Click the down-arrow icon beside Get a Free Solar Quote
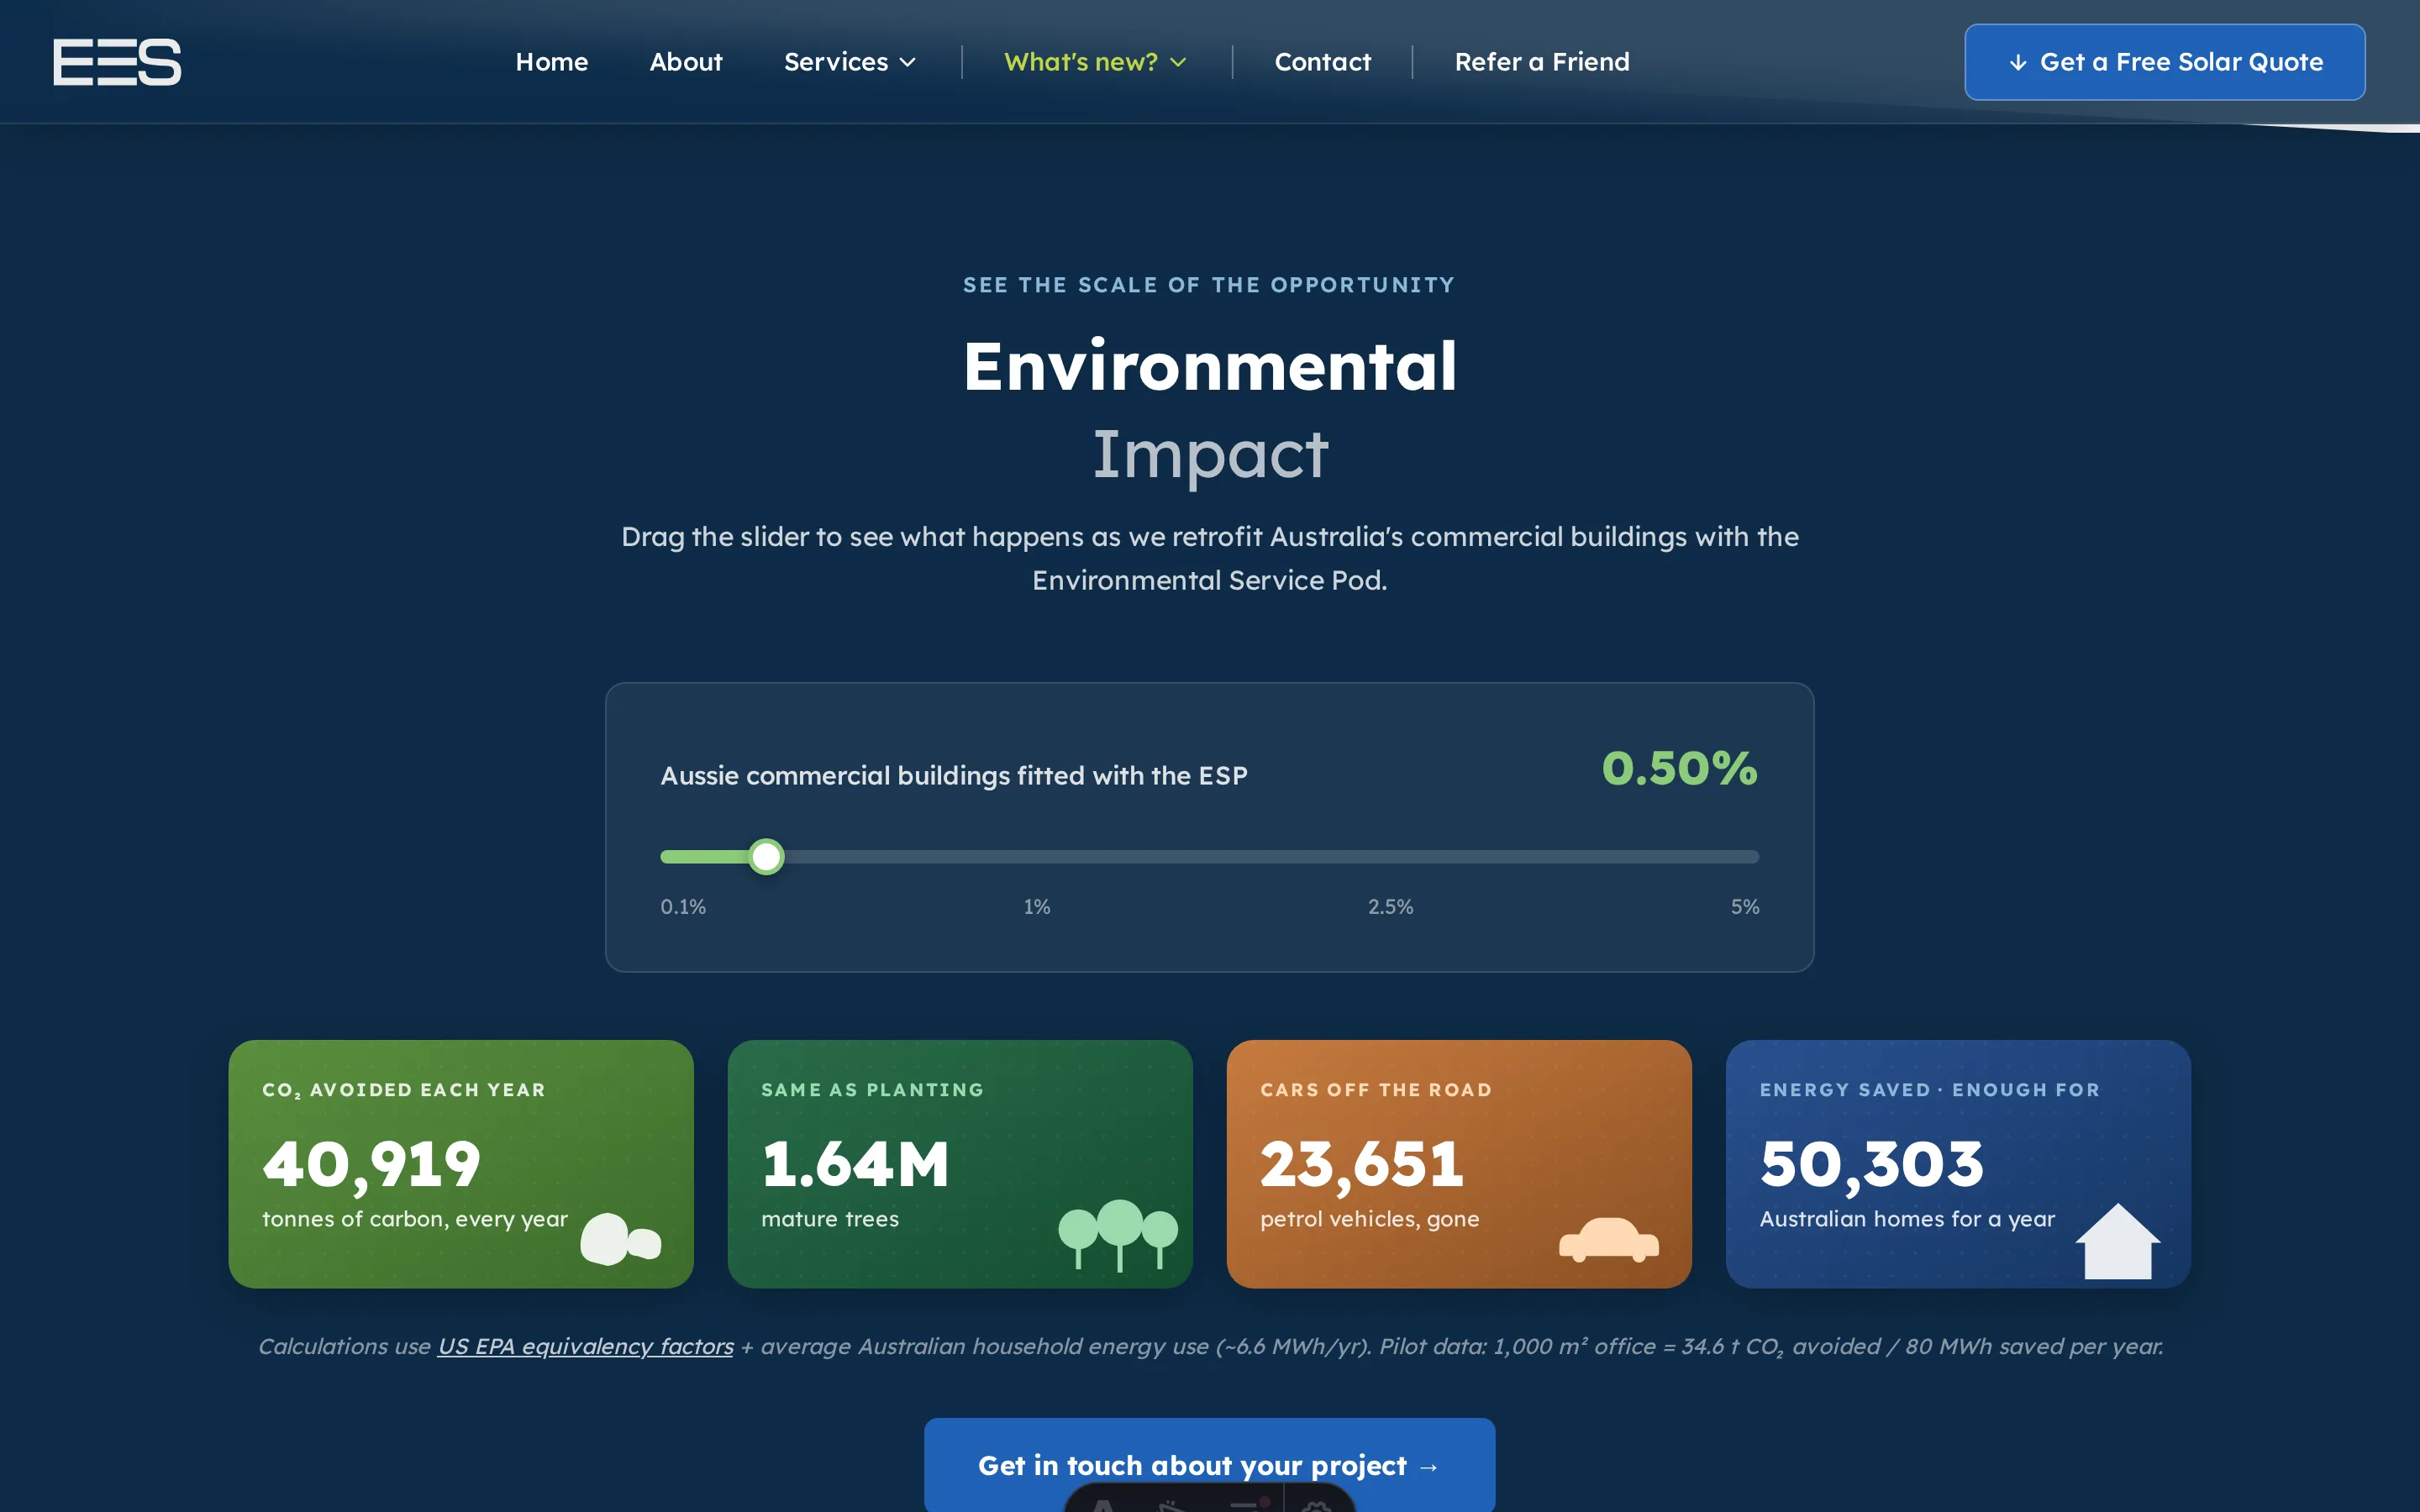Screen dimensions: 2420x1512 (2018, 62)
